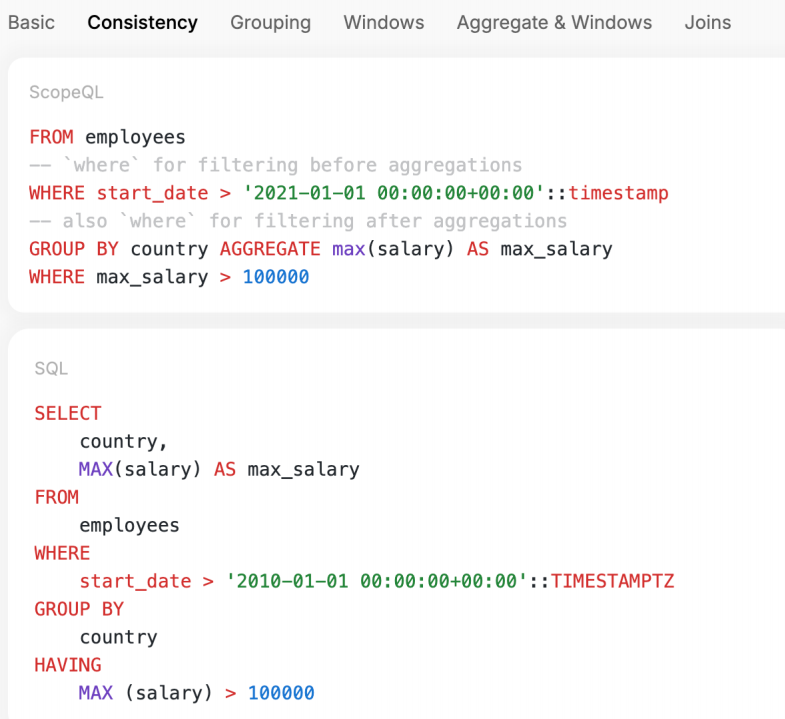Click the SQL panel label

tap(51, 369)
